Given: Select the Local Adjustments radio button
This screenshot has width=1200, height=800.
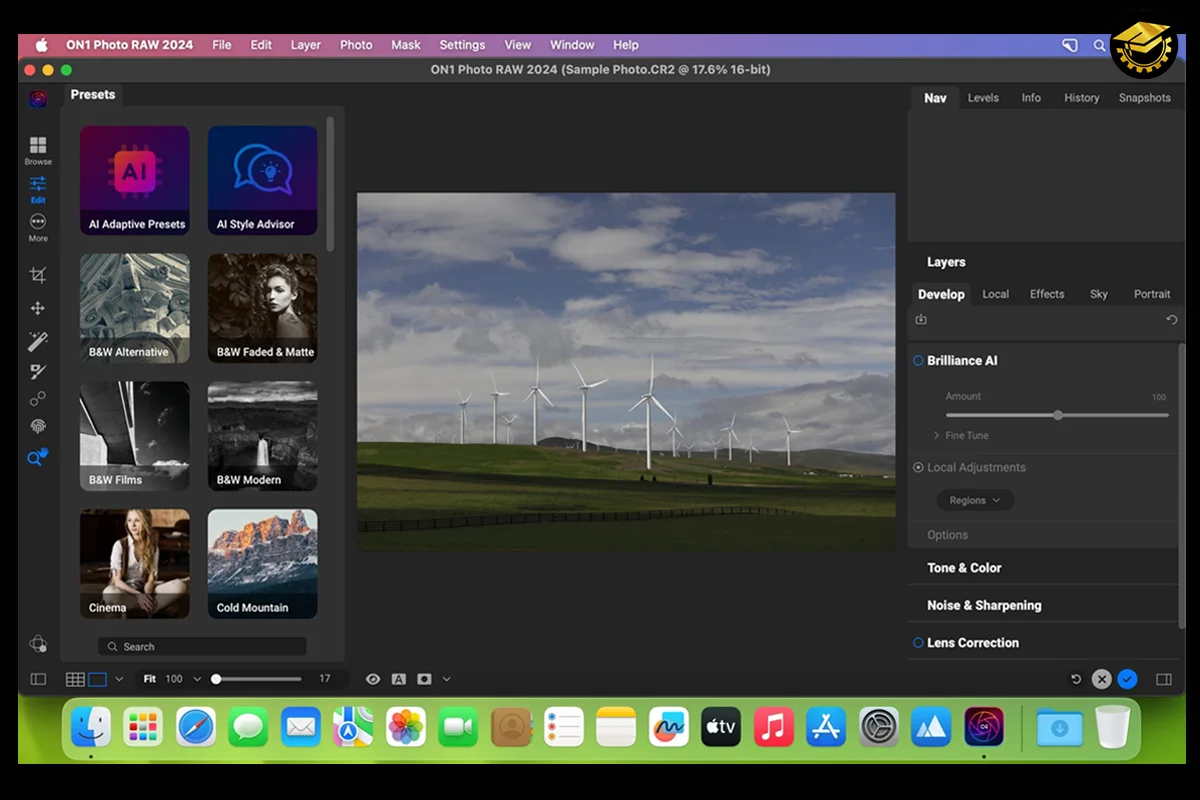Looking at the screenshot, I should [x=918, y=468].
